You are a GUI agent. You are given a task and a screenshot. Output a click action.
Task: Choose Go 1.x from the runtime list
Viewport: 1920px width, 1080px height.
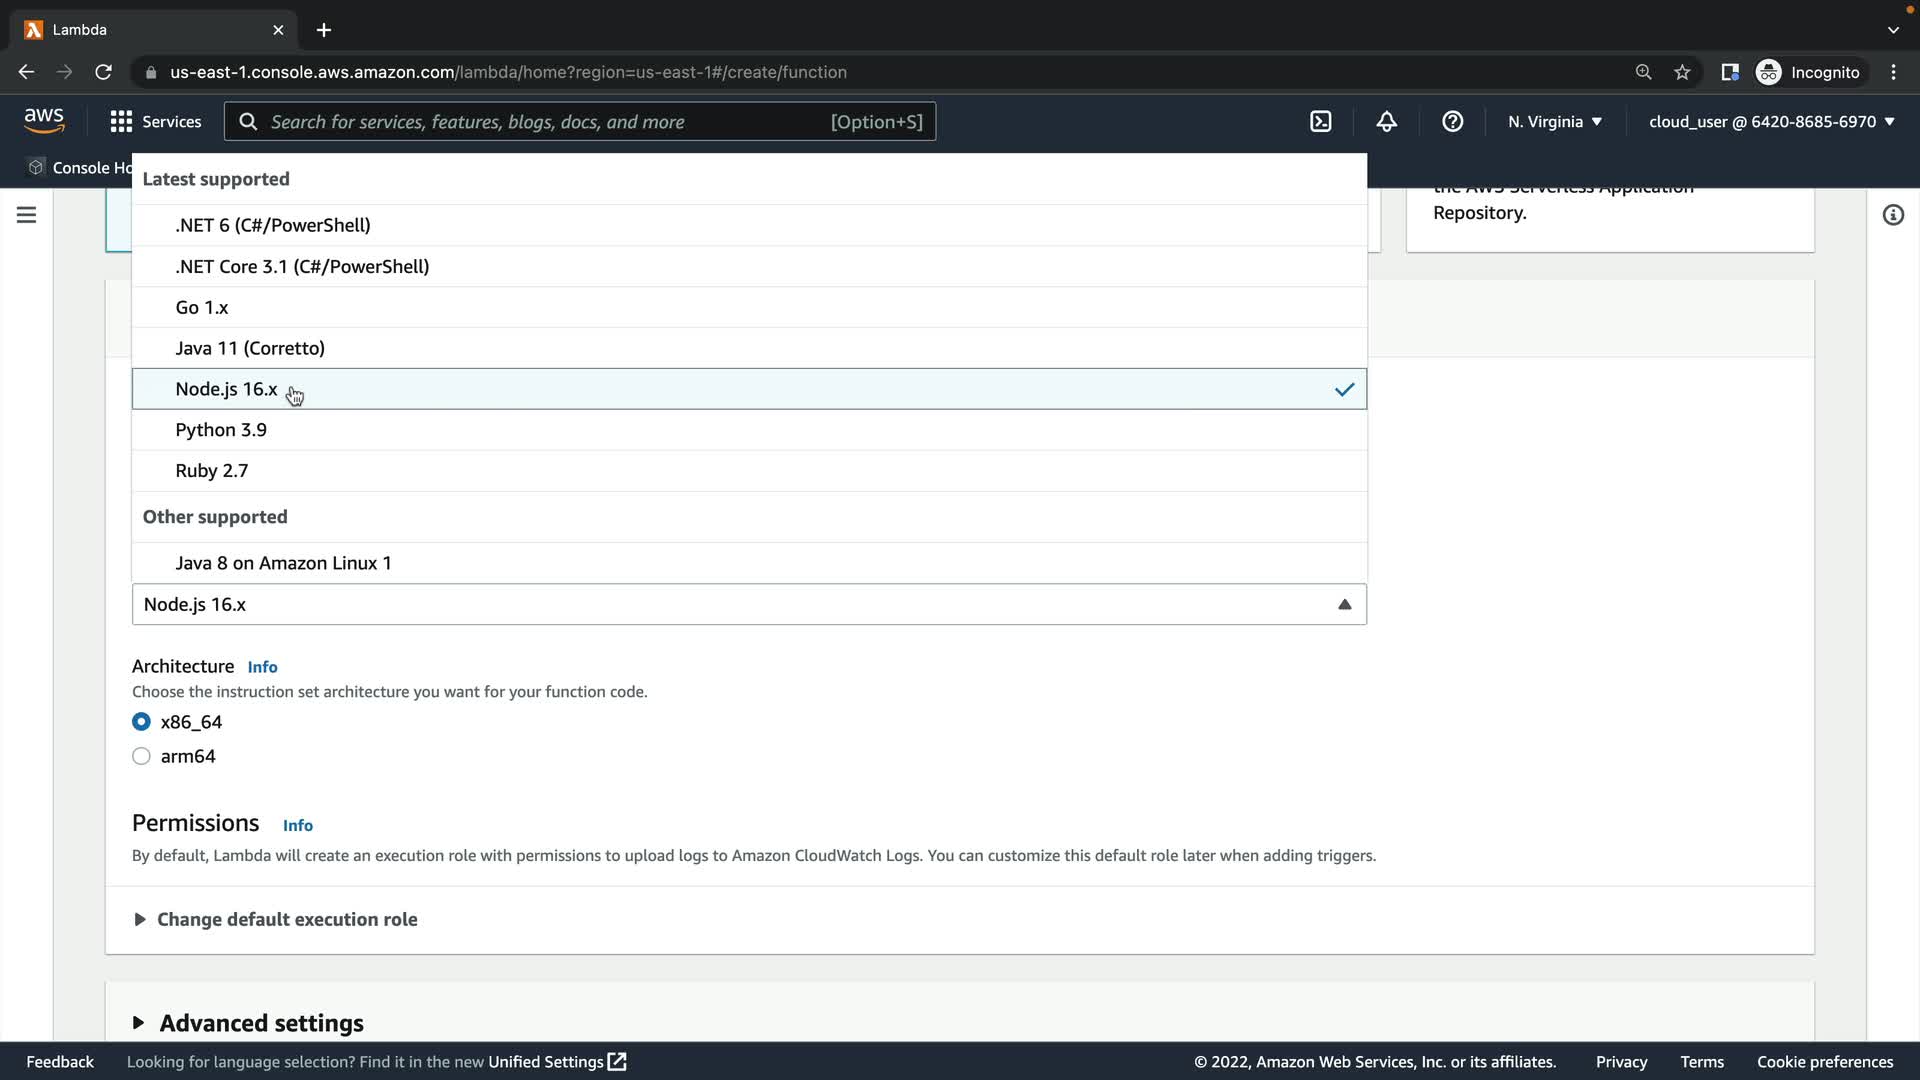pos(202,308)
